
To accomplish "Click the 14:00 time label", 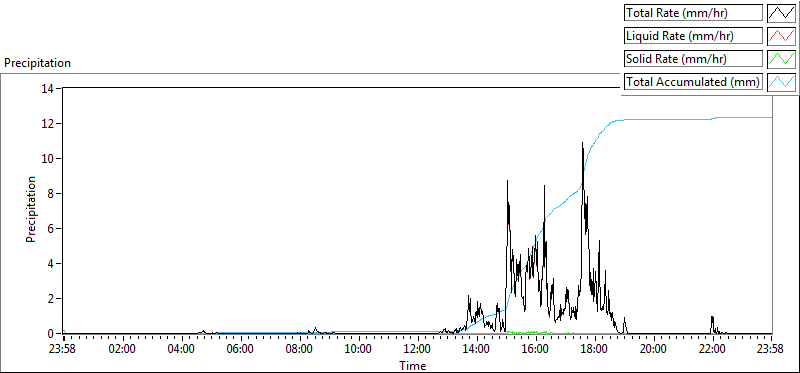I will point(477,350).
